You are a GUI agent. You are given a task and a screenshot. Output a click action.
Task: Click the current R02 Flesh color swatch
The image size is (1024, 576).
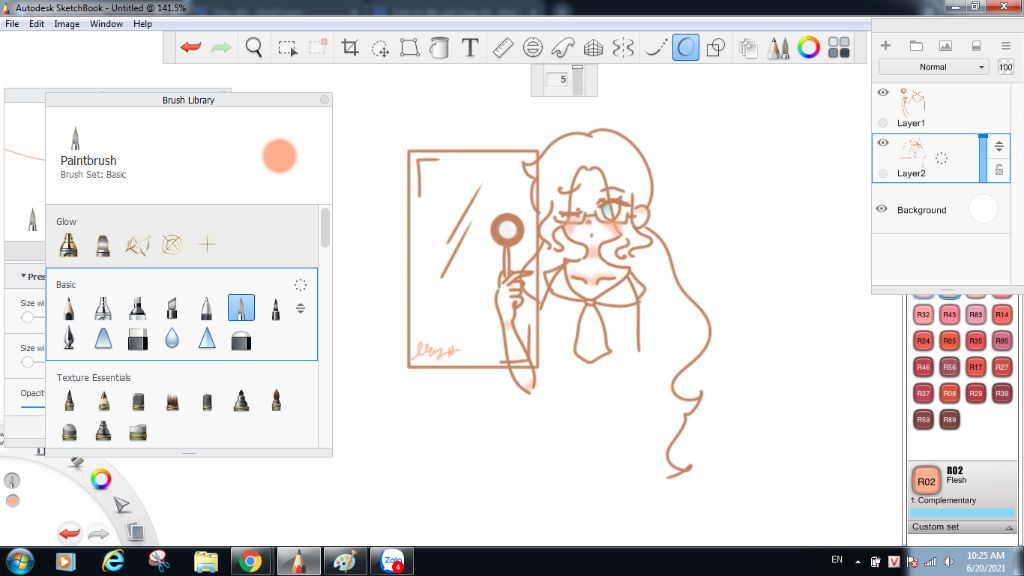[x=926, y=481]
